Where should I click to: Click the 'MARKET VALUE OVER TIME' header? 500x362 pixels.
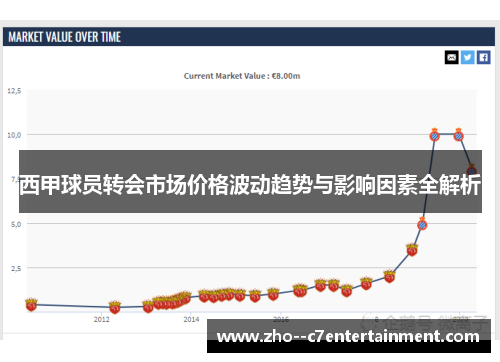(x=64, y=37)
